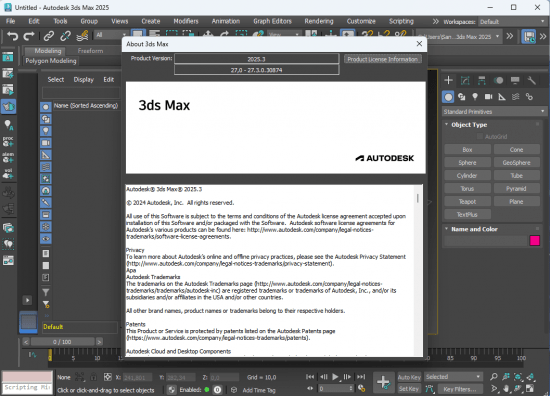Click the Add Time Tag cube icon
This screenshot has width=550, height=396.
[x=234, y=390]
